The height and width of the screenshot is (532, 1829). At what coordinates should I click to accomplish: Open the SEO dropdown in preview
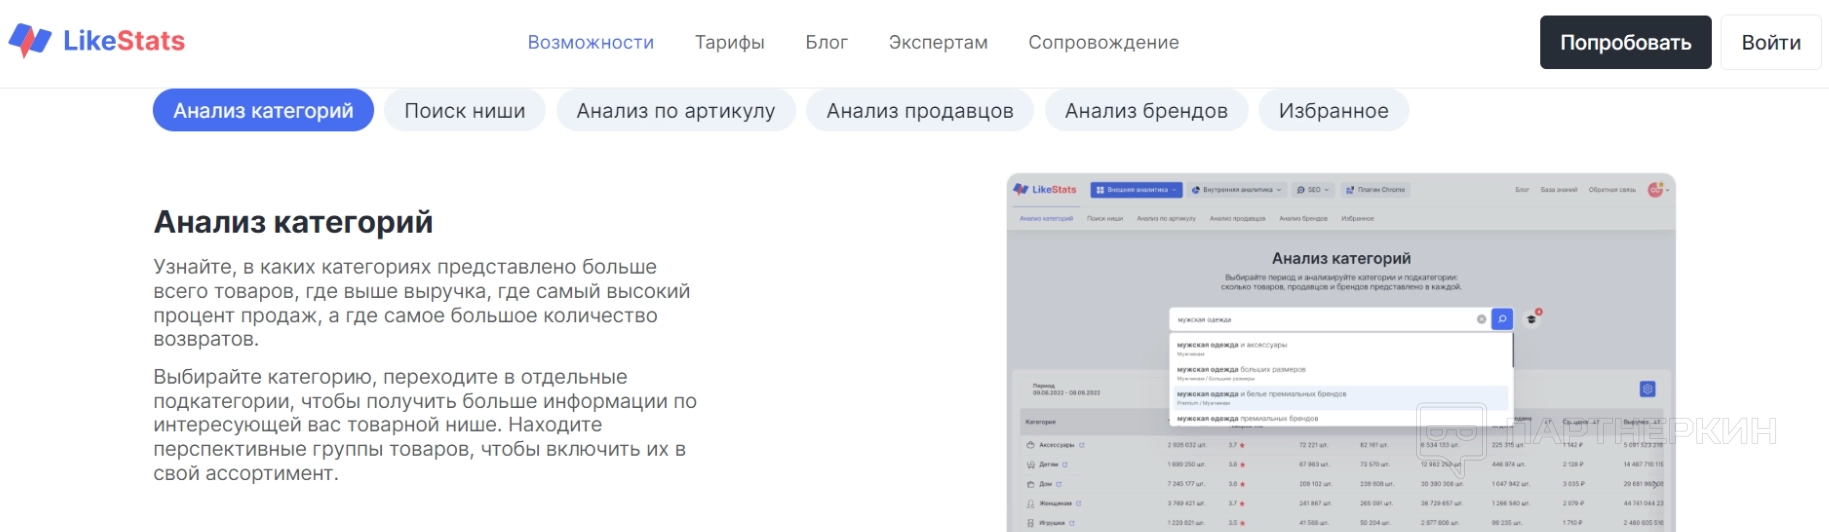pos(1313,190)
